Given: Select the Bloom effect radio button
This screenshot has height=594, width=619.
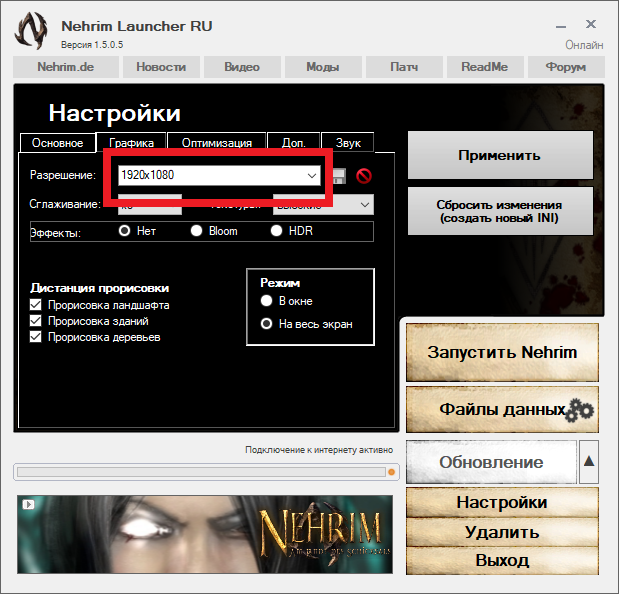Looking at the screenshot, I should tap(197, 231).
